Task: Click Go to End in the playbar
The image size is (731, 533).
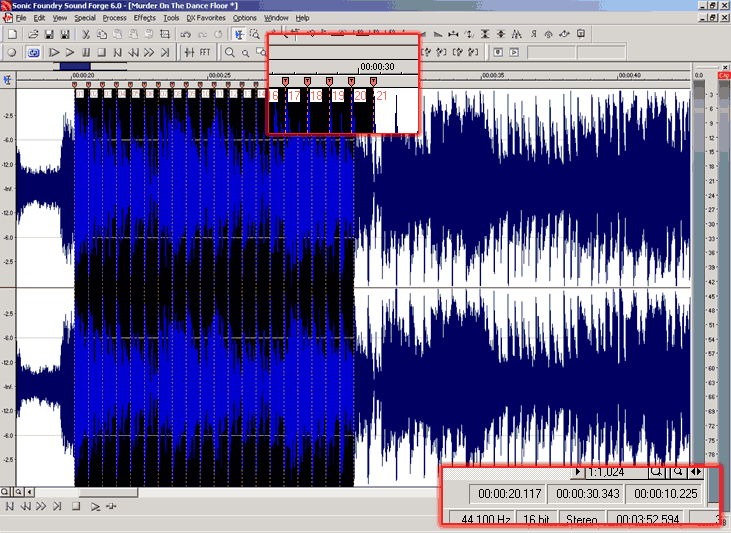Action: 57,506
